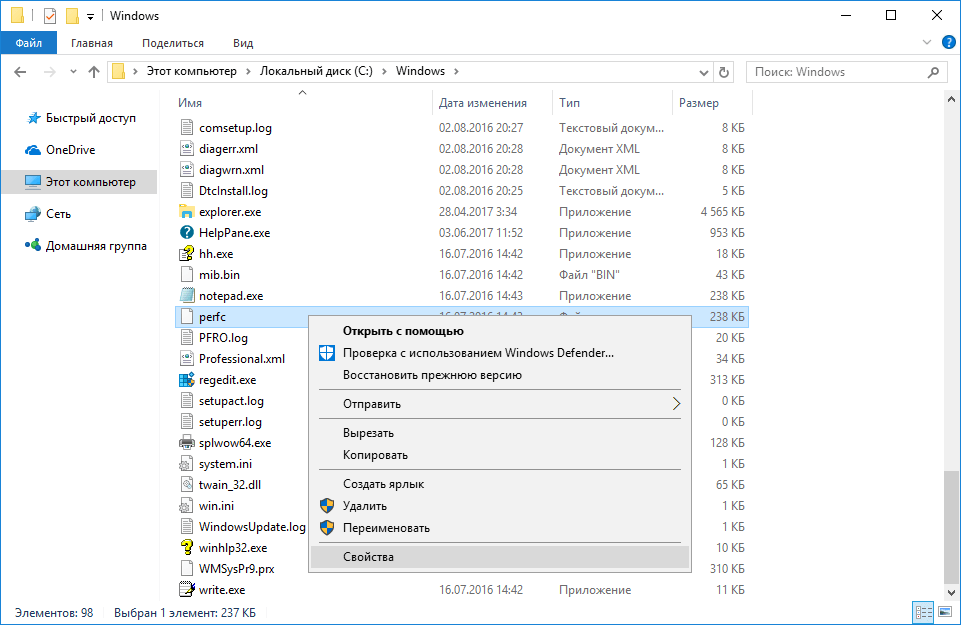Click Этот компьютер in address bar
The width and height of the screenshot is (961, 625).
pyautogui.click(x=191, y=71)
